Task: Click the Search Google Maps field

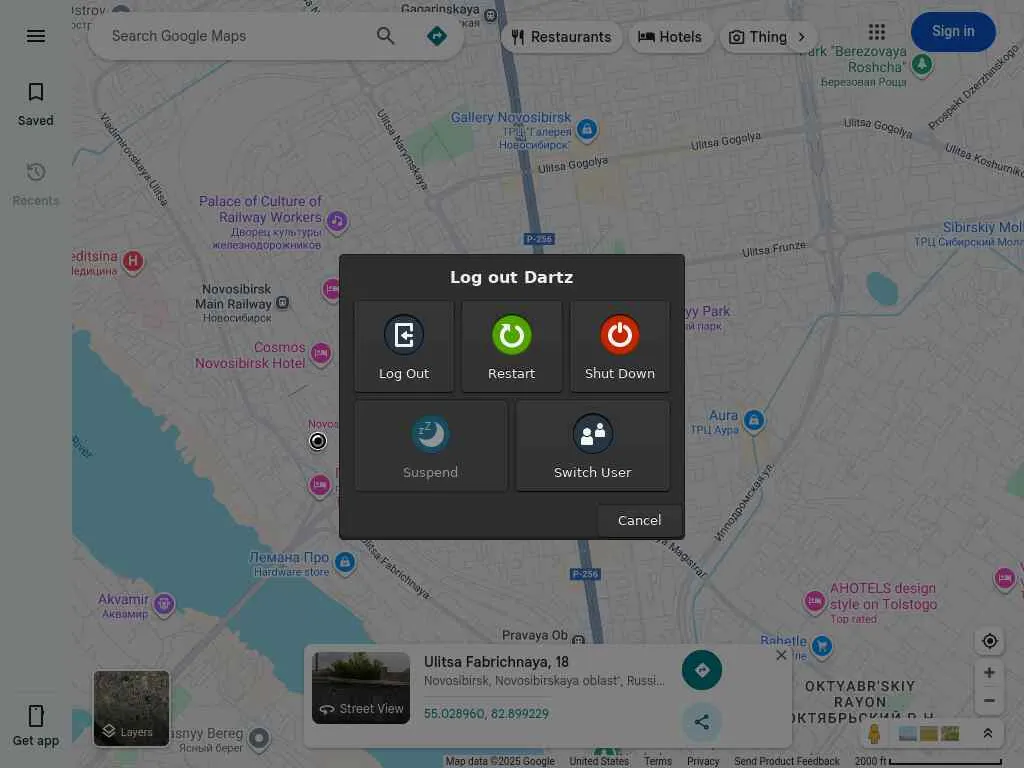Action: (238, 36)
